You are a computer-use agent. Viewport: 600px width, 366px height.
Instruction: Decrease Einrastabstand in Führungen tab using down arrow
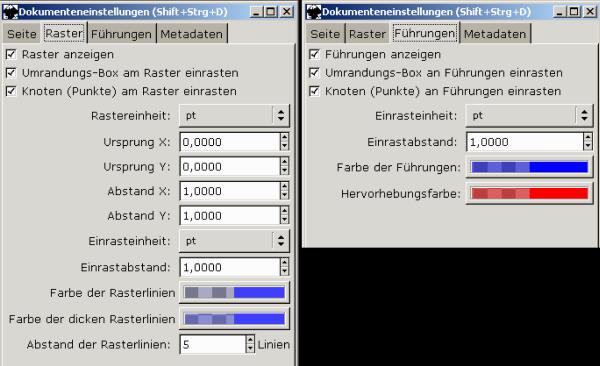pos(588,147)
